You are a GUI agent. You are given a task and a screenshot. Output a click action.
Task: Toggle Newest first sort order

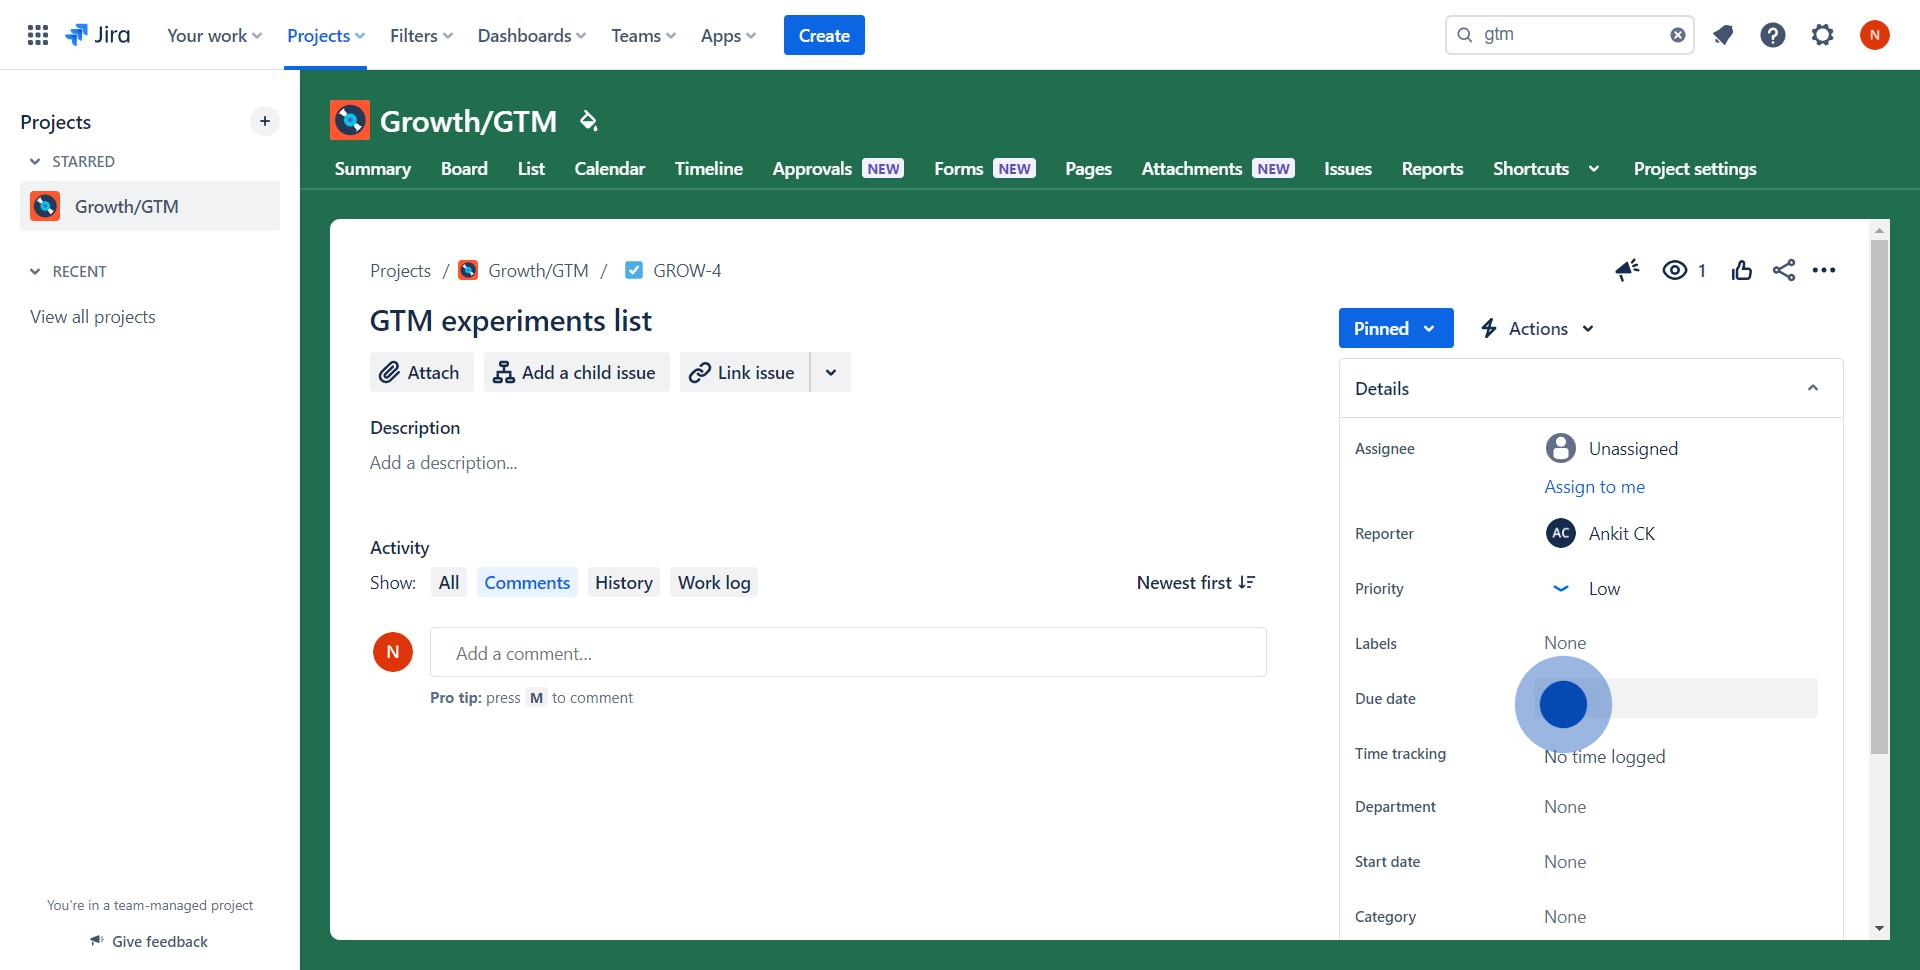point(1195,583)
